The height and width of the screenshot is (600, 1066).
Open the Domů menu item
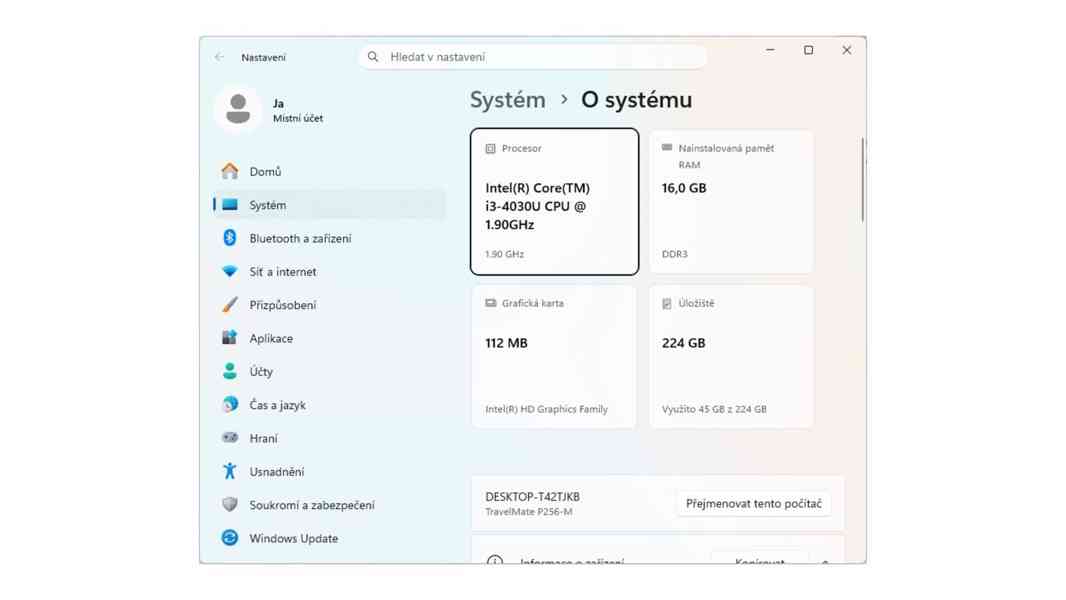pyautogui.click(x=329, y=171)
